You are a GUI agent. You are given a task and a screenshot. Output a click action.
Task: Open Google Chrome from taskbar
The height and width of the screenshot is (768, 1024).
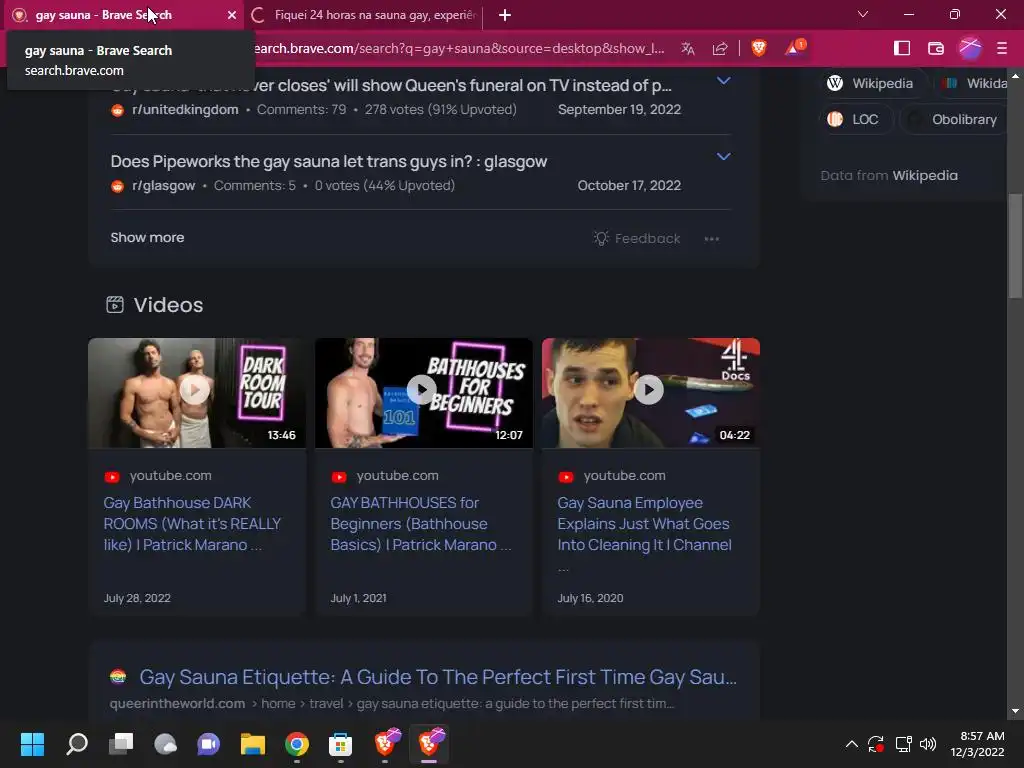click(x=296, y=744)
